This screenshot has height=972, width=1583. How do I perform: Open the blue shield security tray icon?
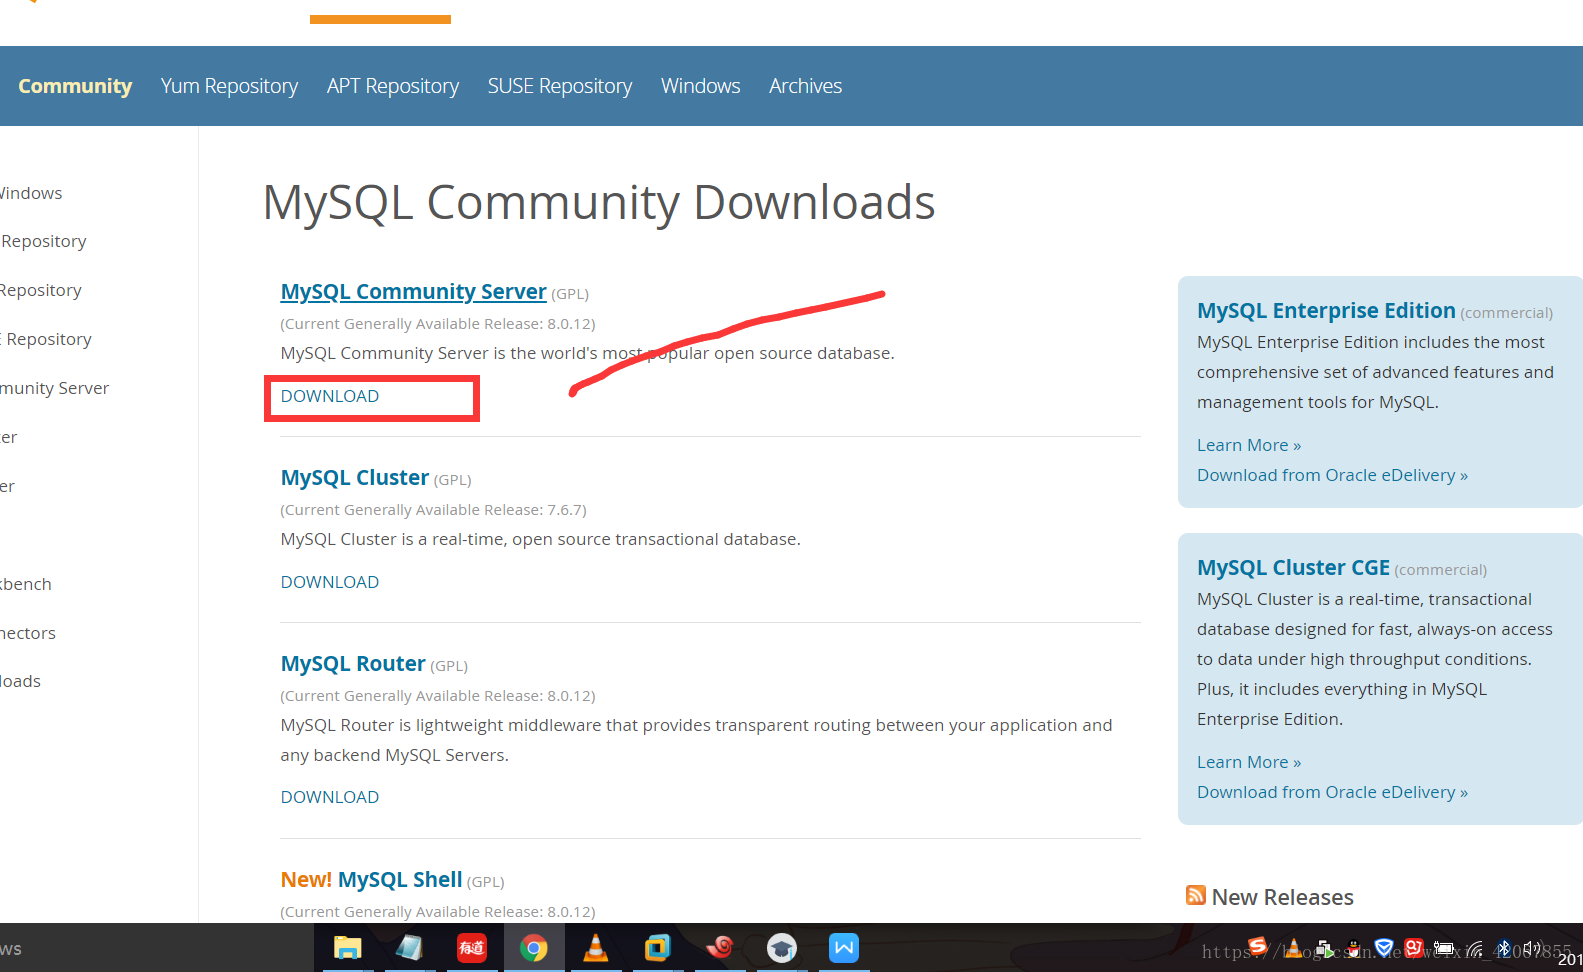pos(1384,948)
